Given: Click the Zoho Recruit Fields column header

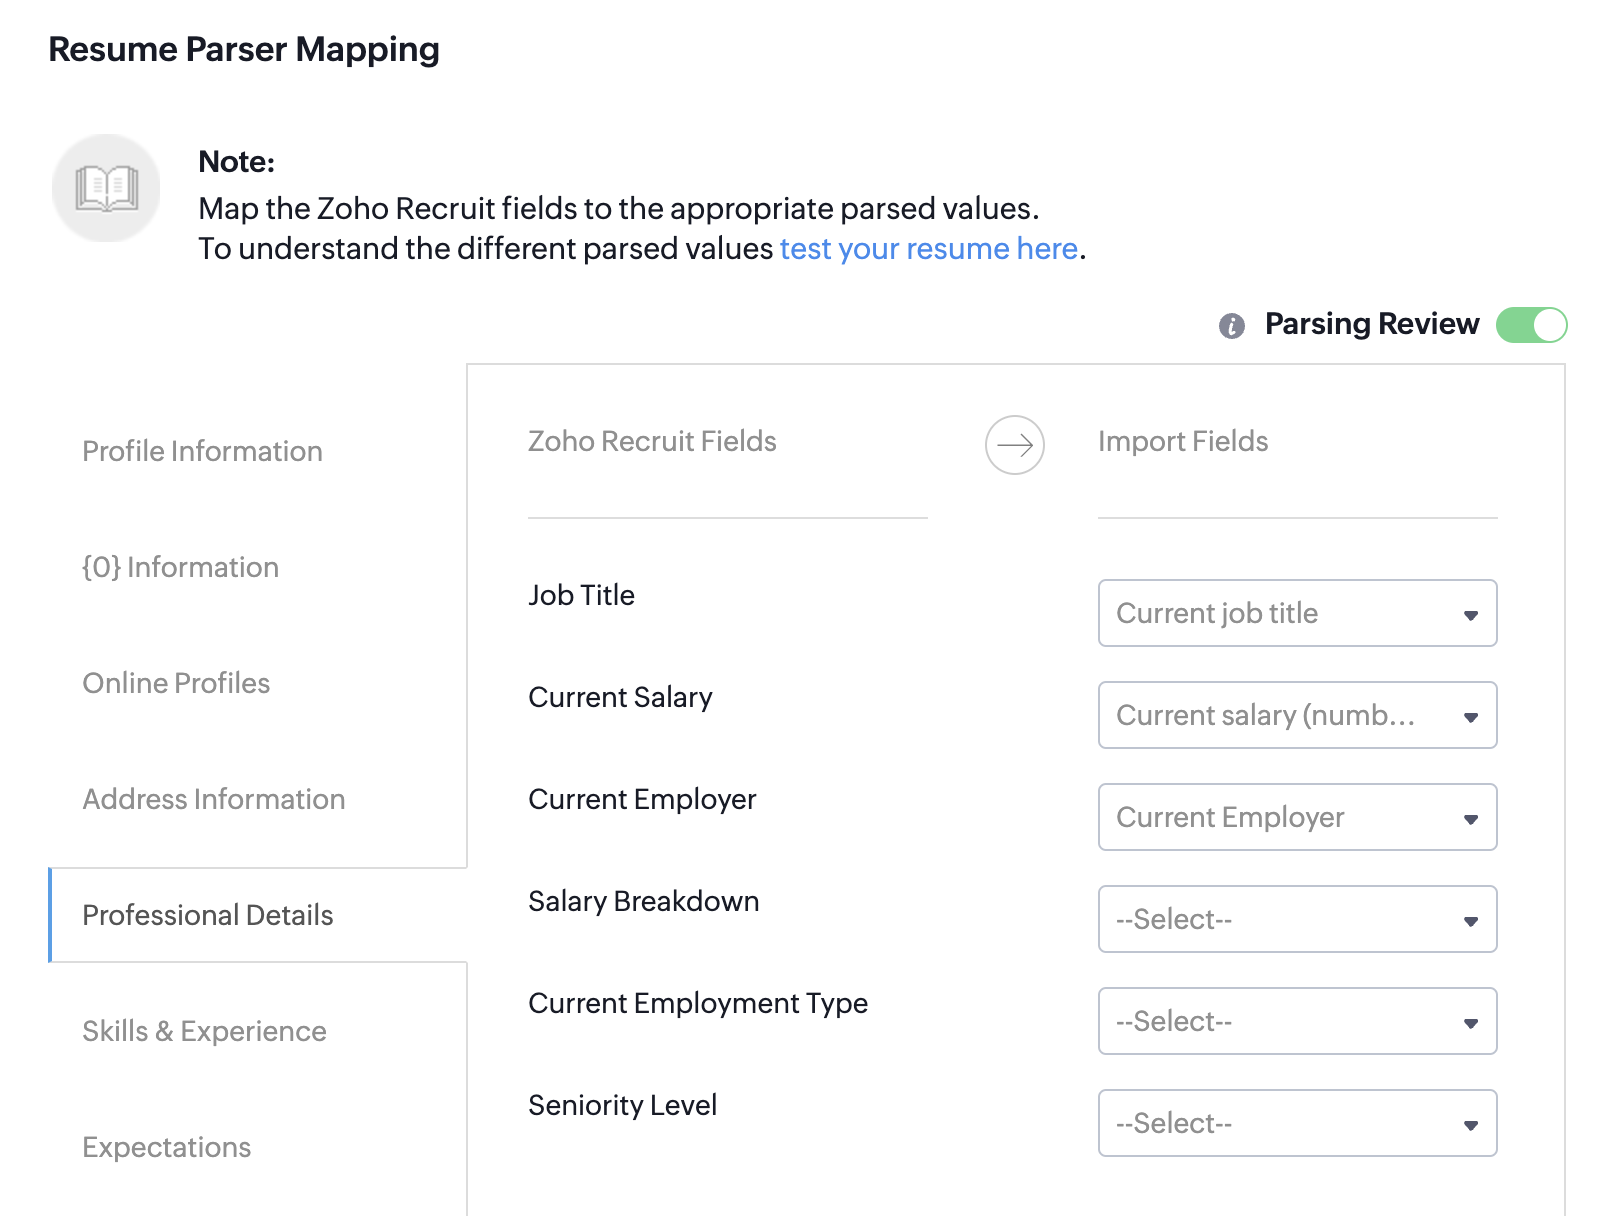Looking at the screenshot, I should pos(652,441).
